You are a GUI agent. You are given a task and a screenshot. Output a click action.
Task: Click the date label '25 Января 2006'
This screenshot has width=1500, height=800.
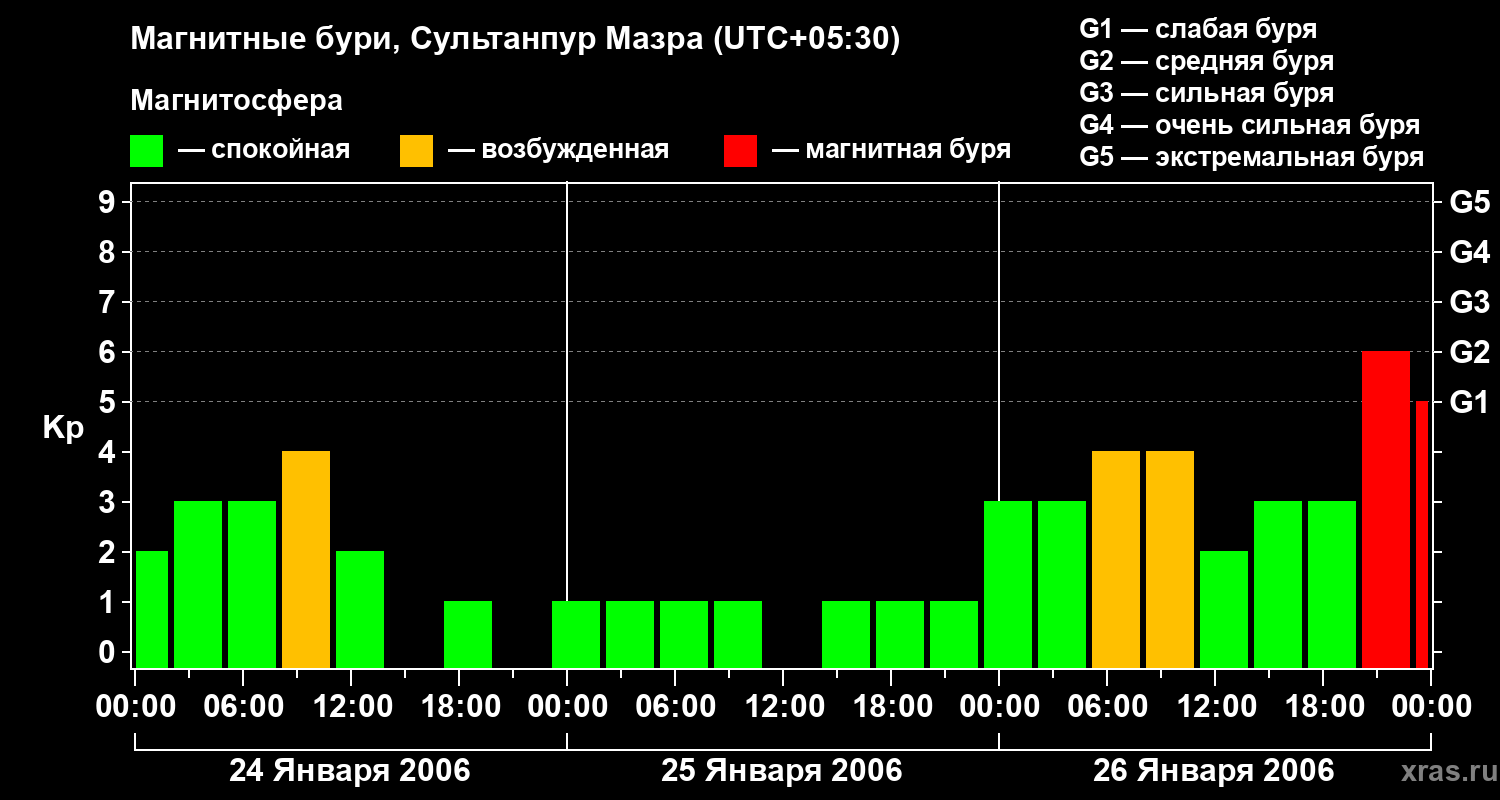[782, 771]
